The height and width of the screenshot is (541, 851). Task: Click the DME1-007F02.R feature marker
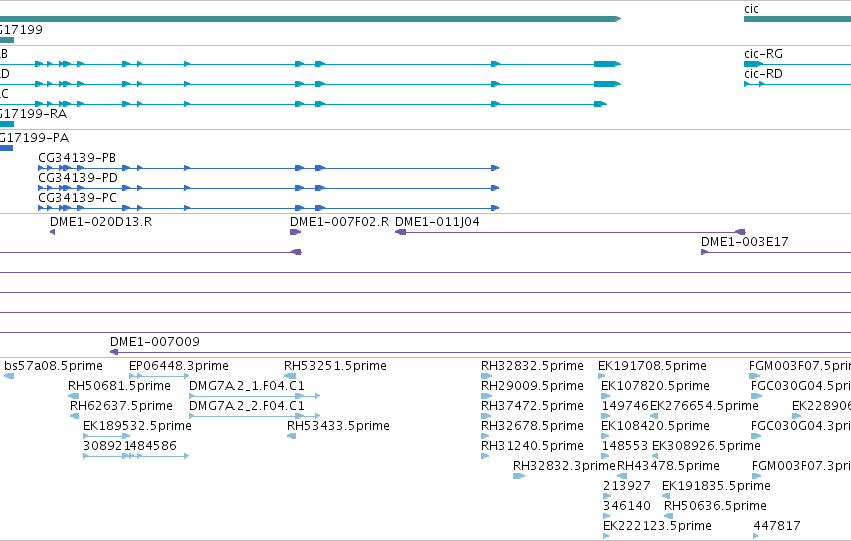click(295, 232)
